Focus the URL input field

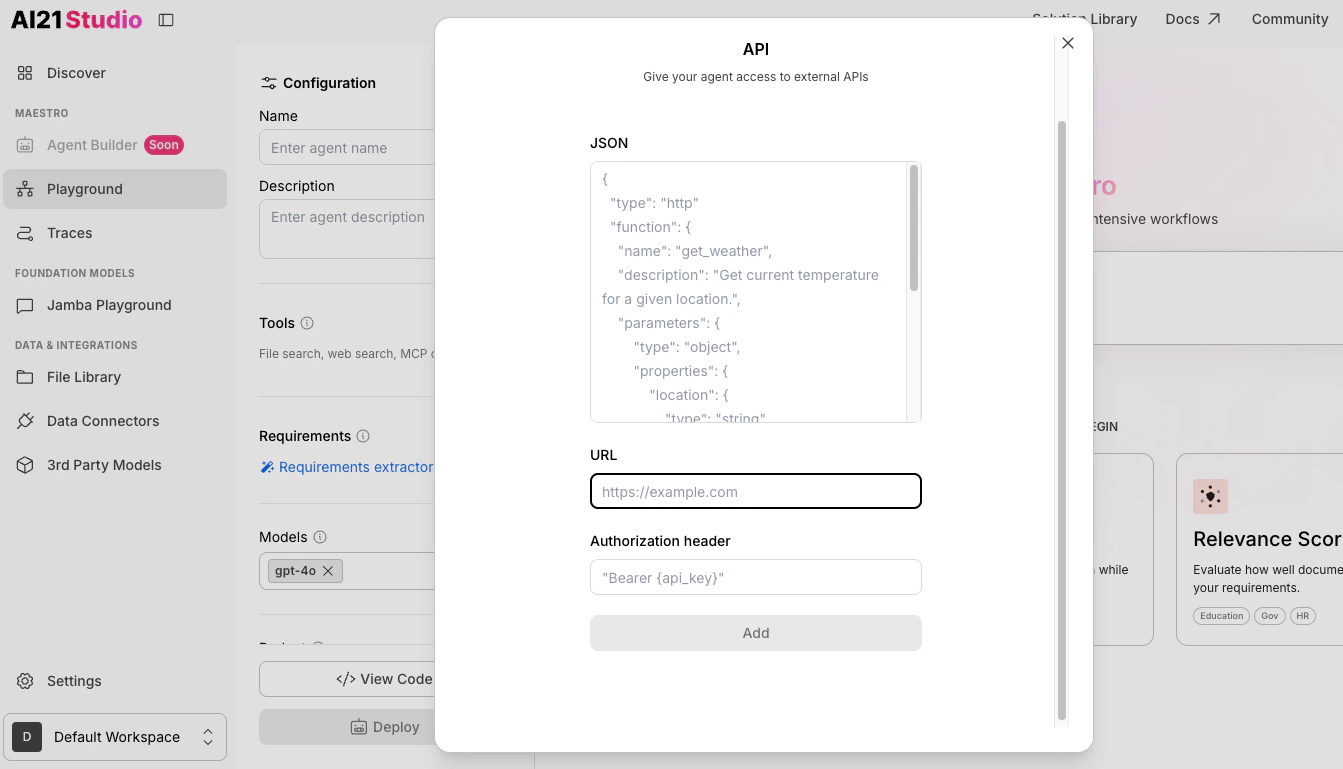coord(756,492)
